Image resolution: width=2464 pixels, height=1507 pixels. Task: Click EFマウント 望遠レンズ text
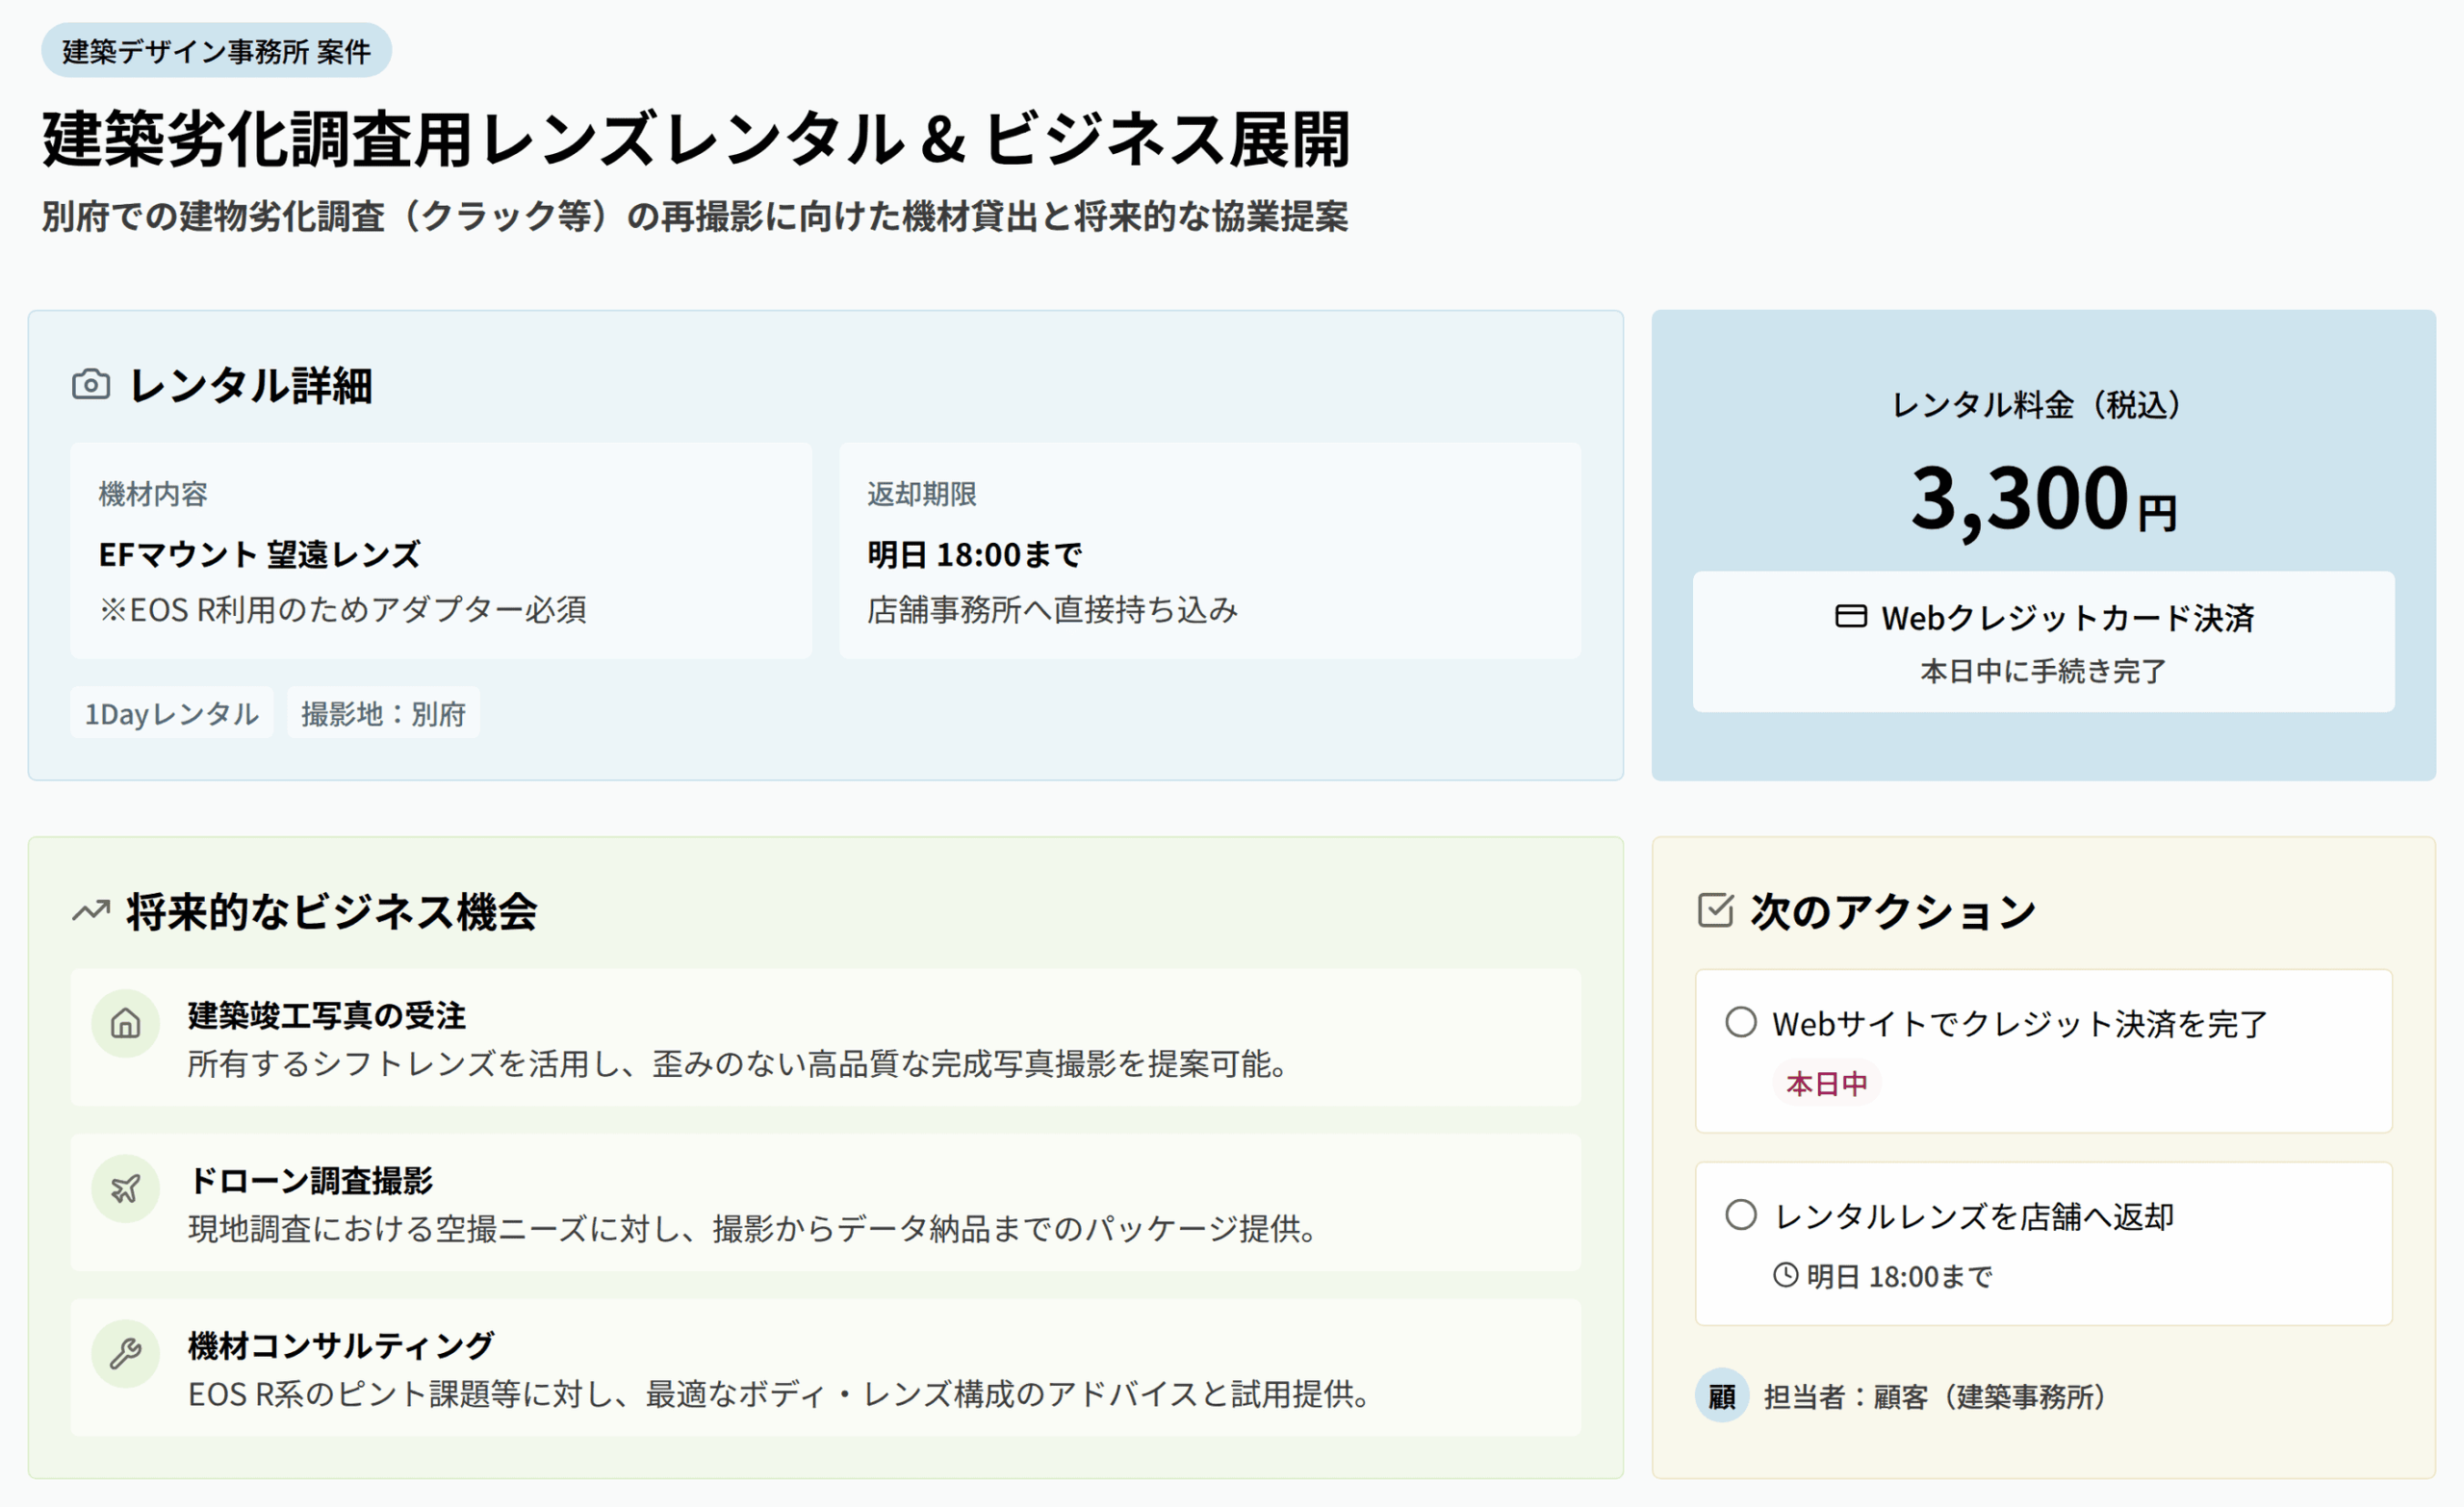point(260,554)
